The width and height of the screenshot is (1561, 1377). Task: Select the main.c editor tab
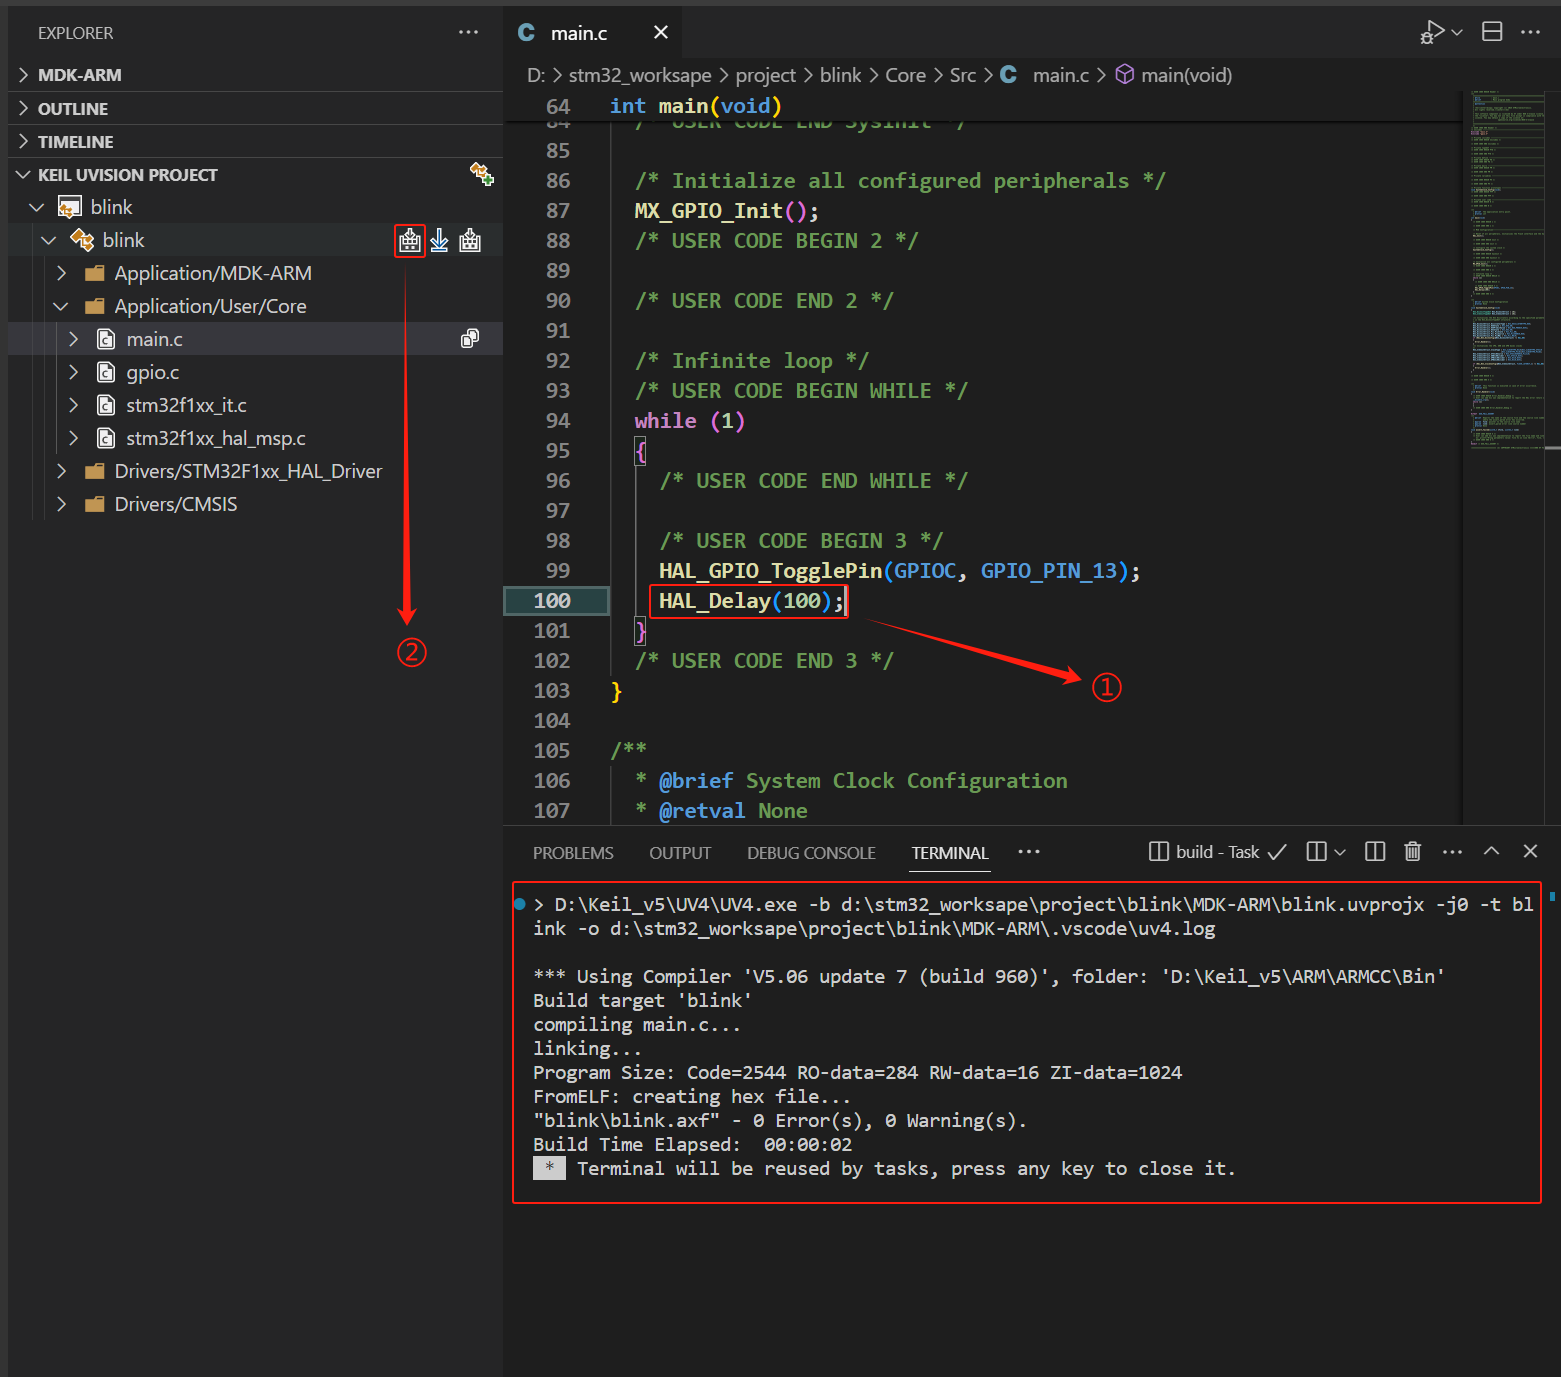[x=592, y=32]
